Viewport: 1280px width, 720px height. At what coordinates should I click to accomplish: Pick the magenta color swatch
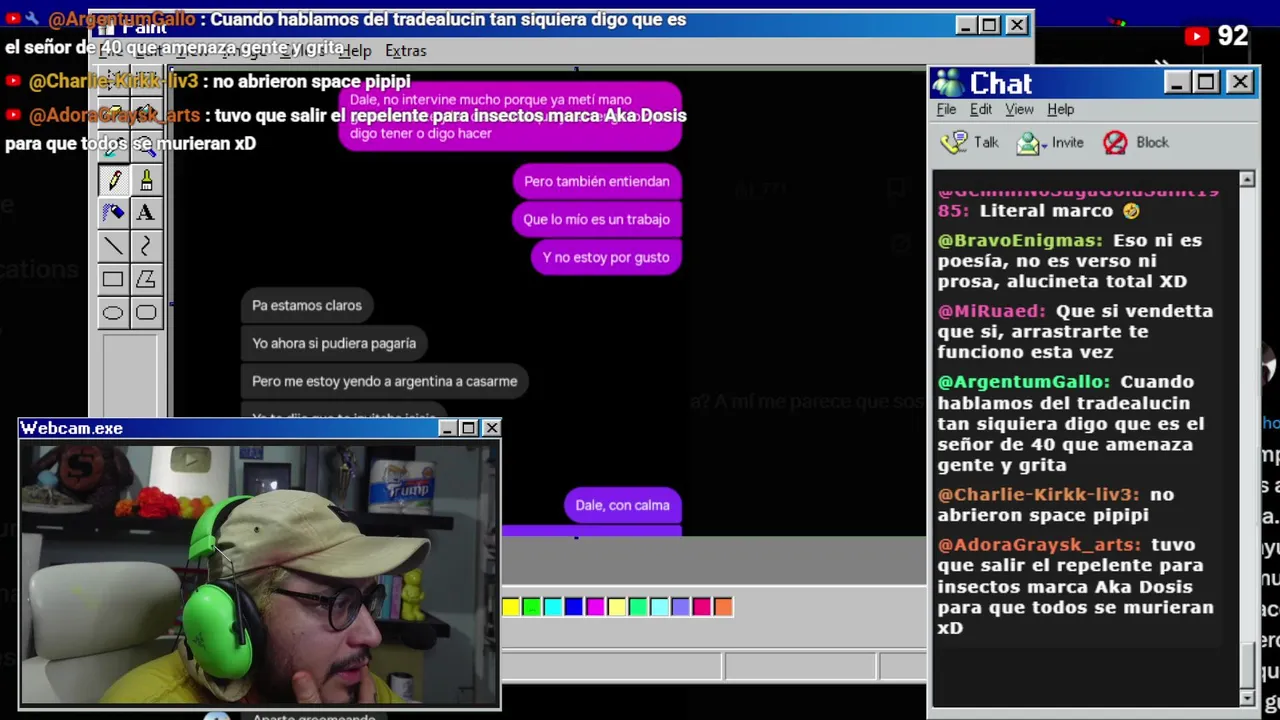595,606
